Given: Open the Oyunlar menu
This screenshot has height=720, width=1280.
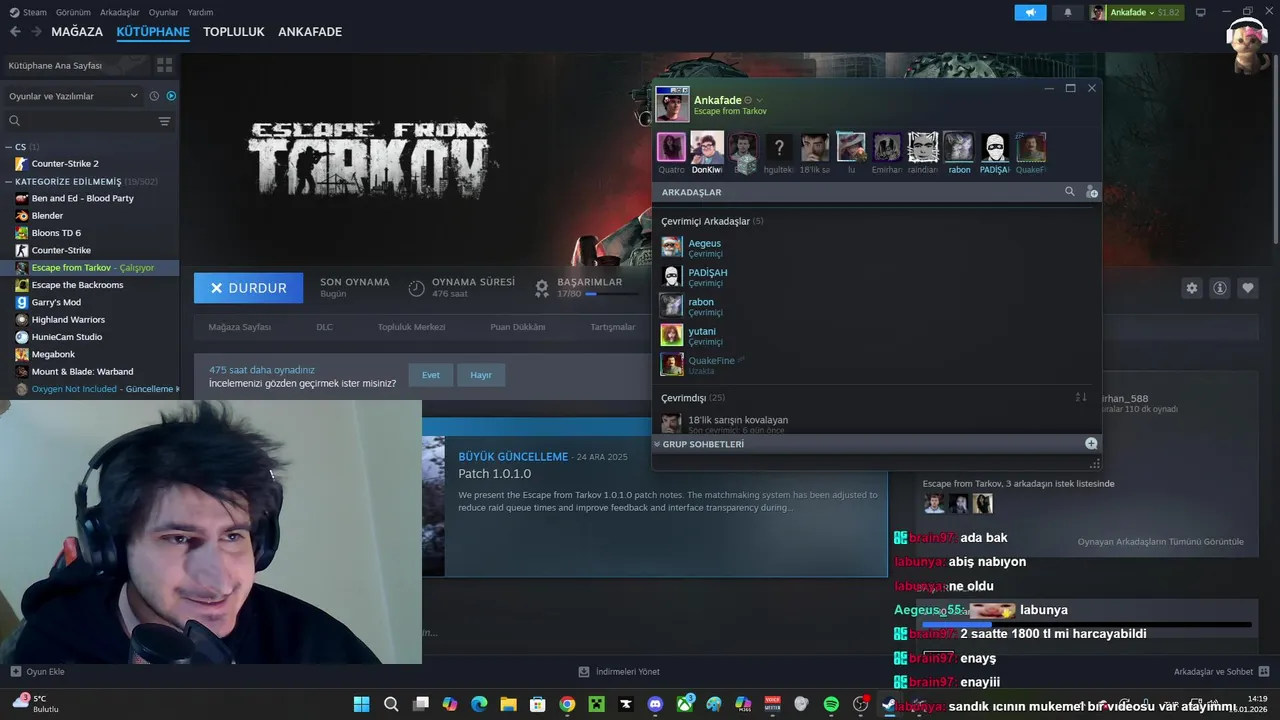Looking at the screenshot, I should 164,12.
